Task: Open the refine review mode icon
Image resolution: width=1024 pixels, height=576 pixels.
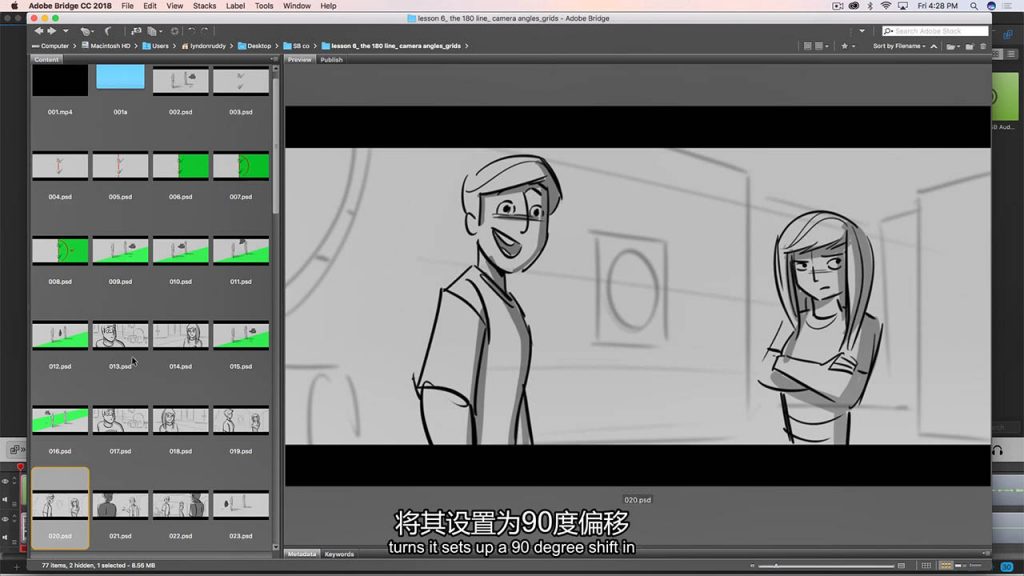Action: [x=153, y=31]
